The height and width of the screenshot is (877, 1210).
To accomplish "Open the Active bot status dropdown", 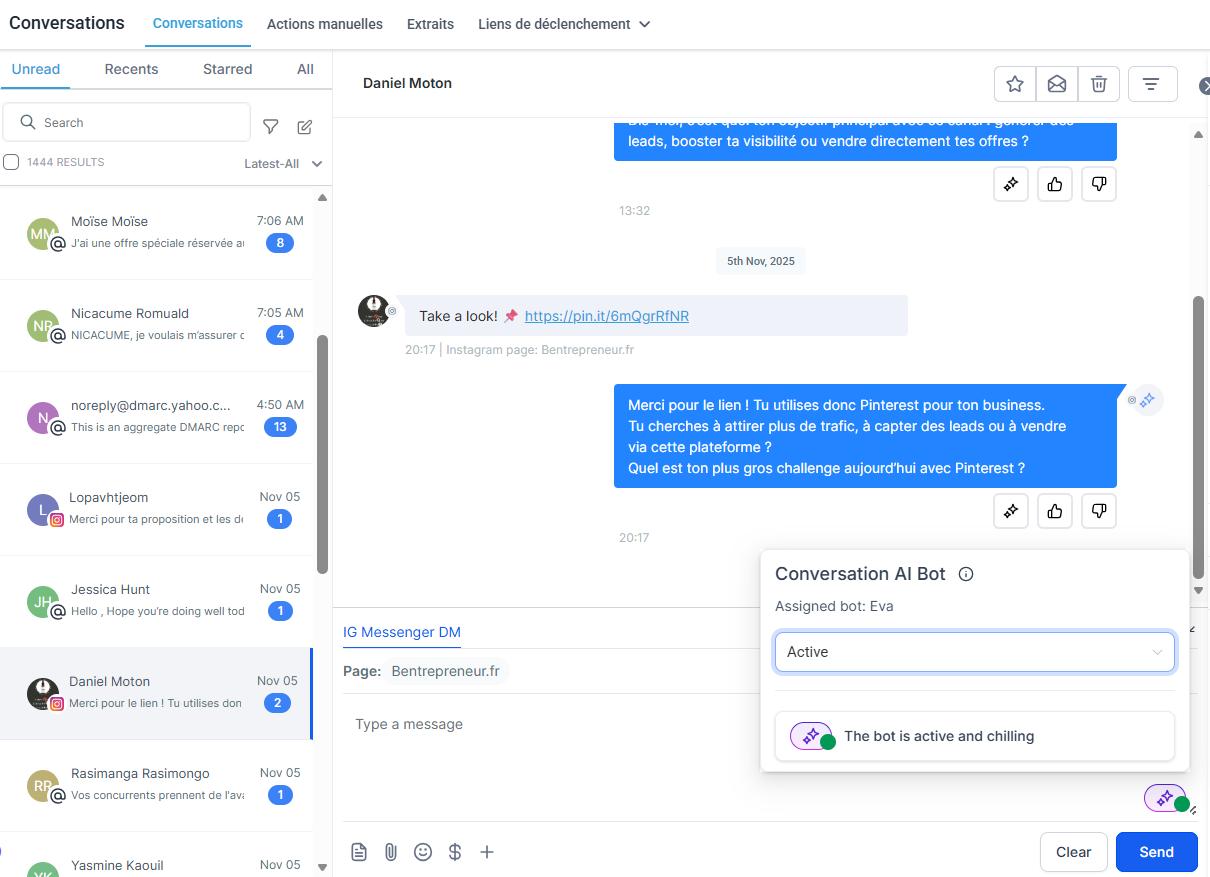I will pos(974,652).
